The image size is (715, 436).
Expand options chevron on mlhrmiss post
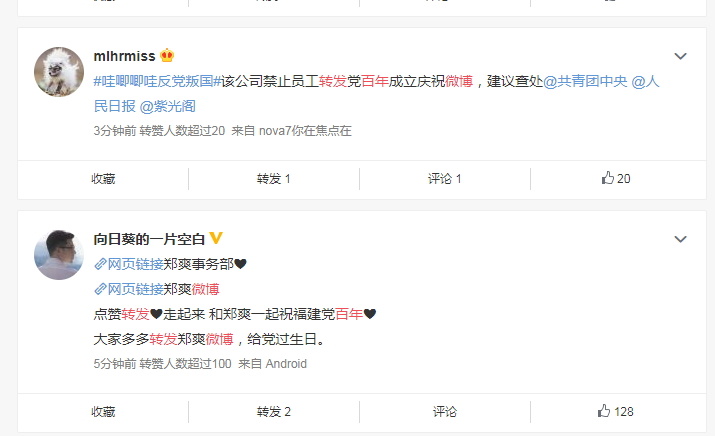point(680,56)
